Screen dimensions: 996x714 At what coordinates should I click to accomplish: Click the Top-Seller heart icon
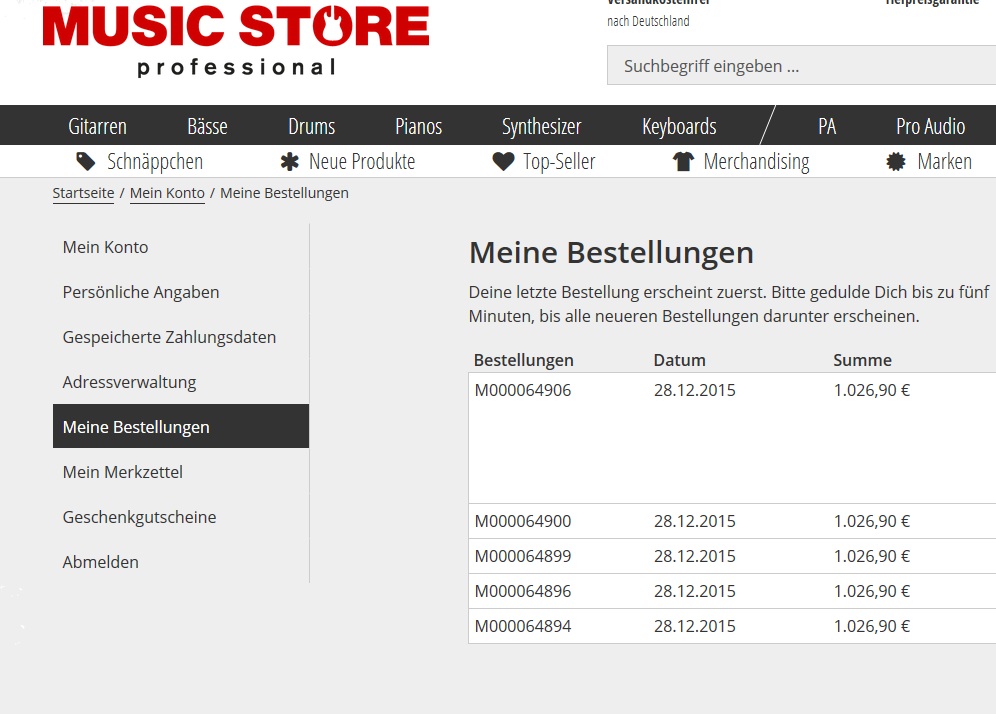pos(503,162)
